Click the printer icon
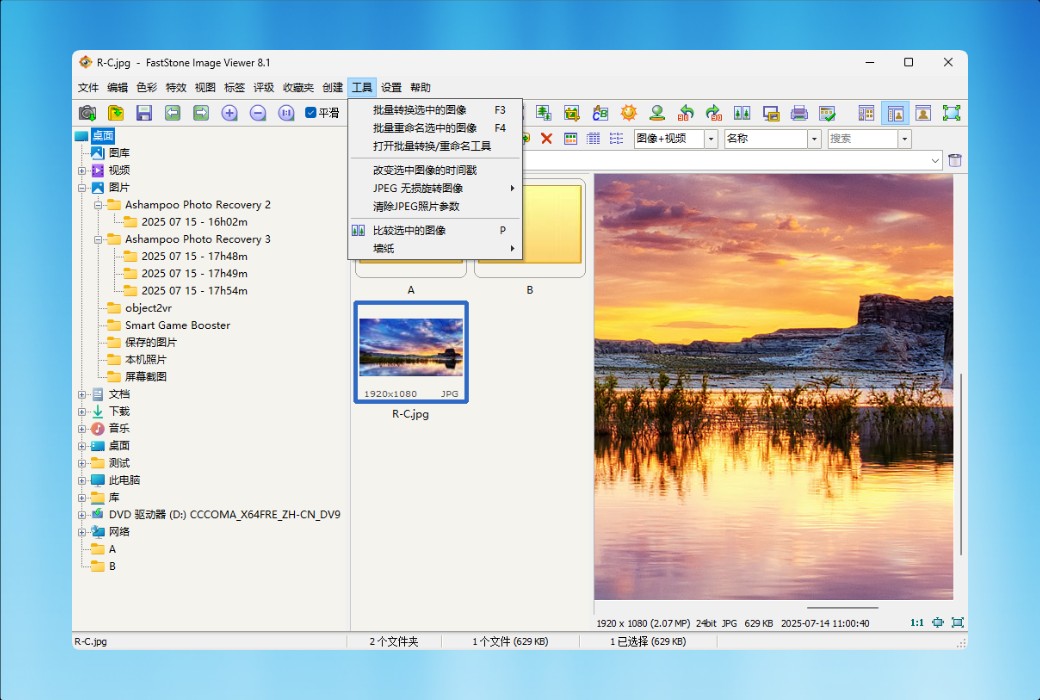 (x=799, y=113)
